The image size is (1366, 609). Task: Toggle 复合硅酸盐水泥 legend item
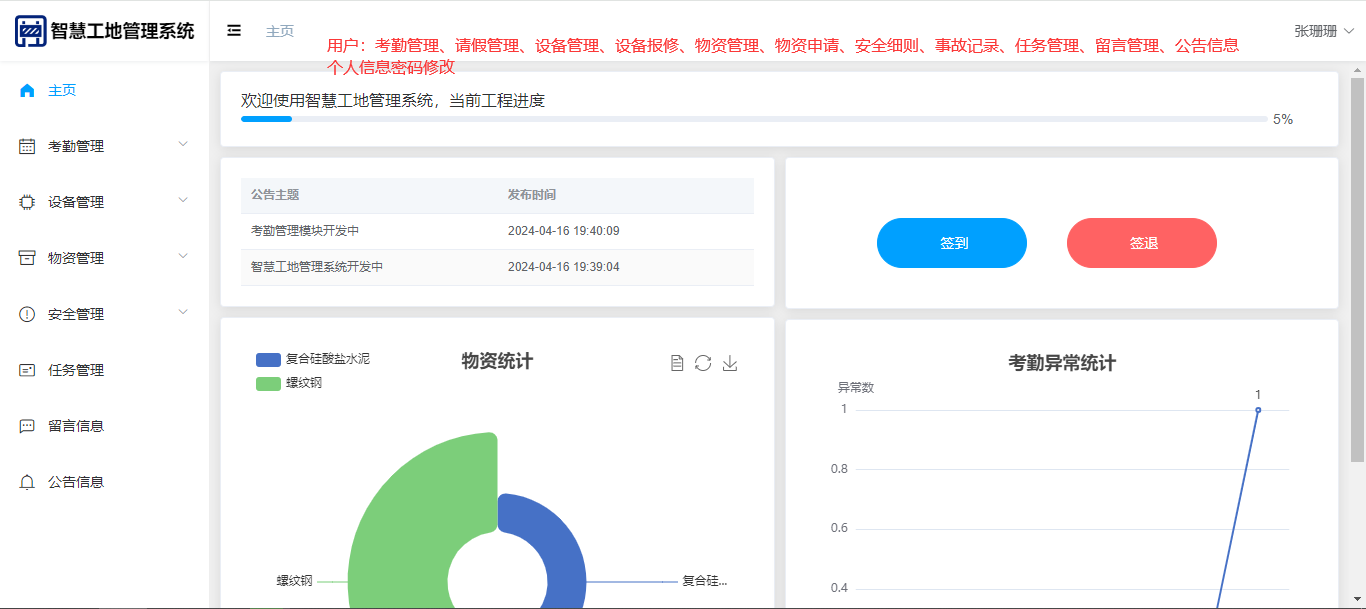312,359
